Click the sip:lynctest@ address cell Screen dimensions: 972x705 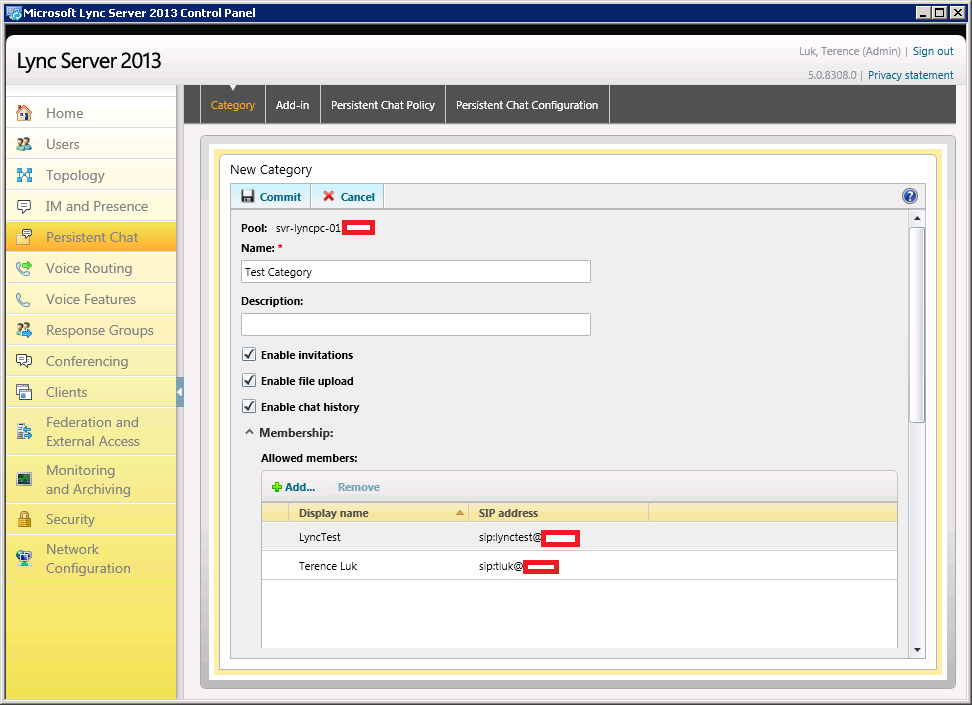tap(529, 538)
